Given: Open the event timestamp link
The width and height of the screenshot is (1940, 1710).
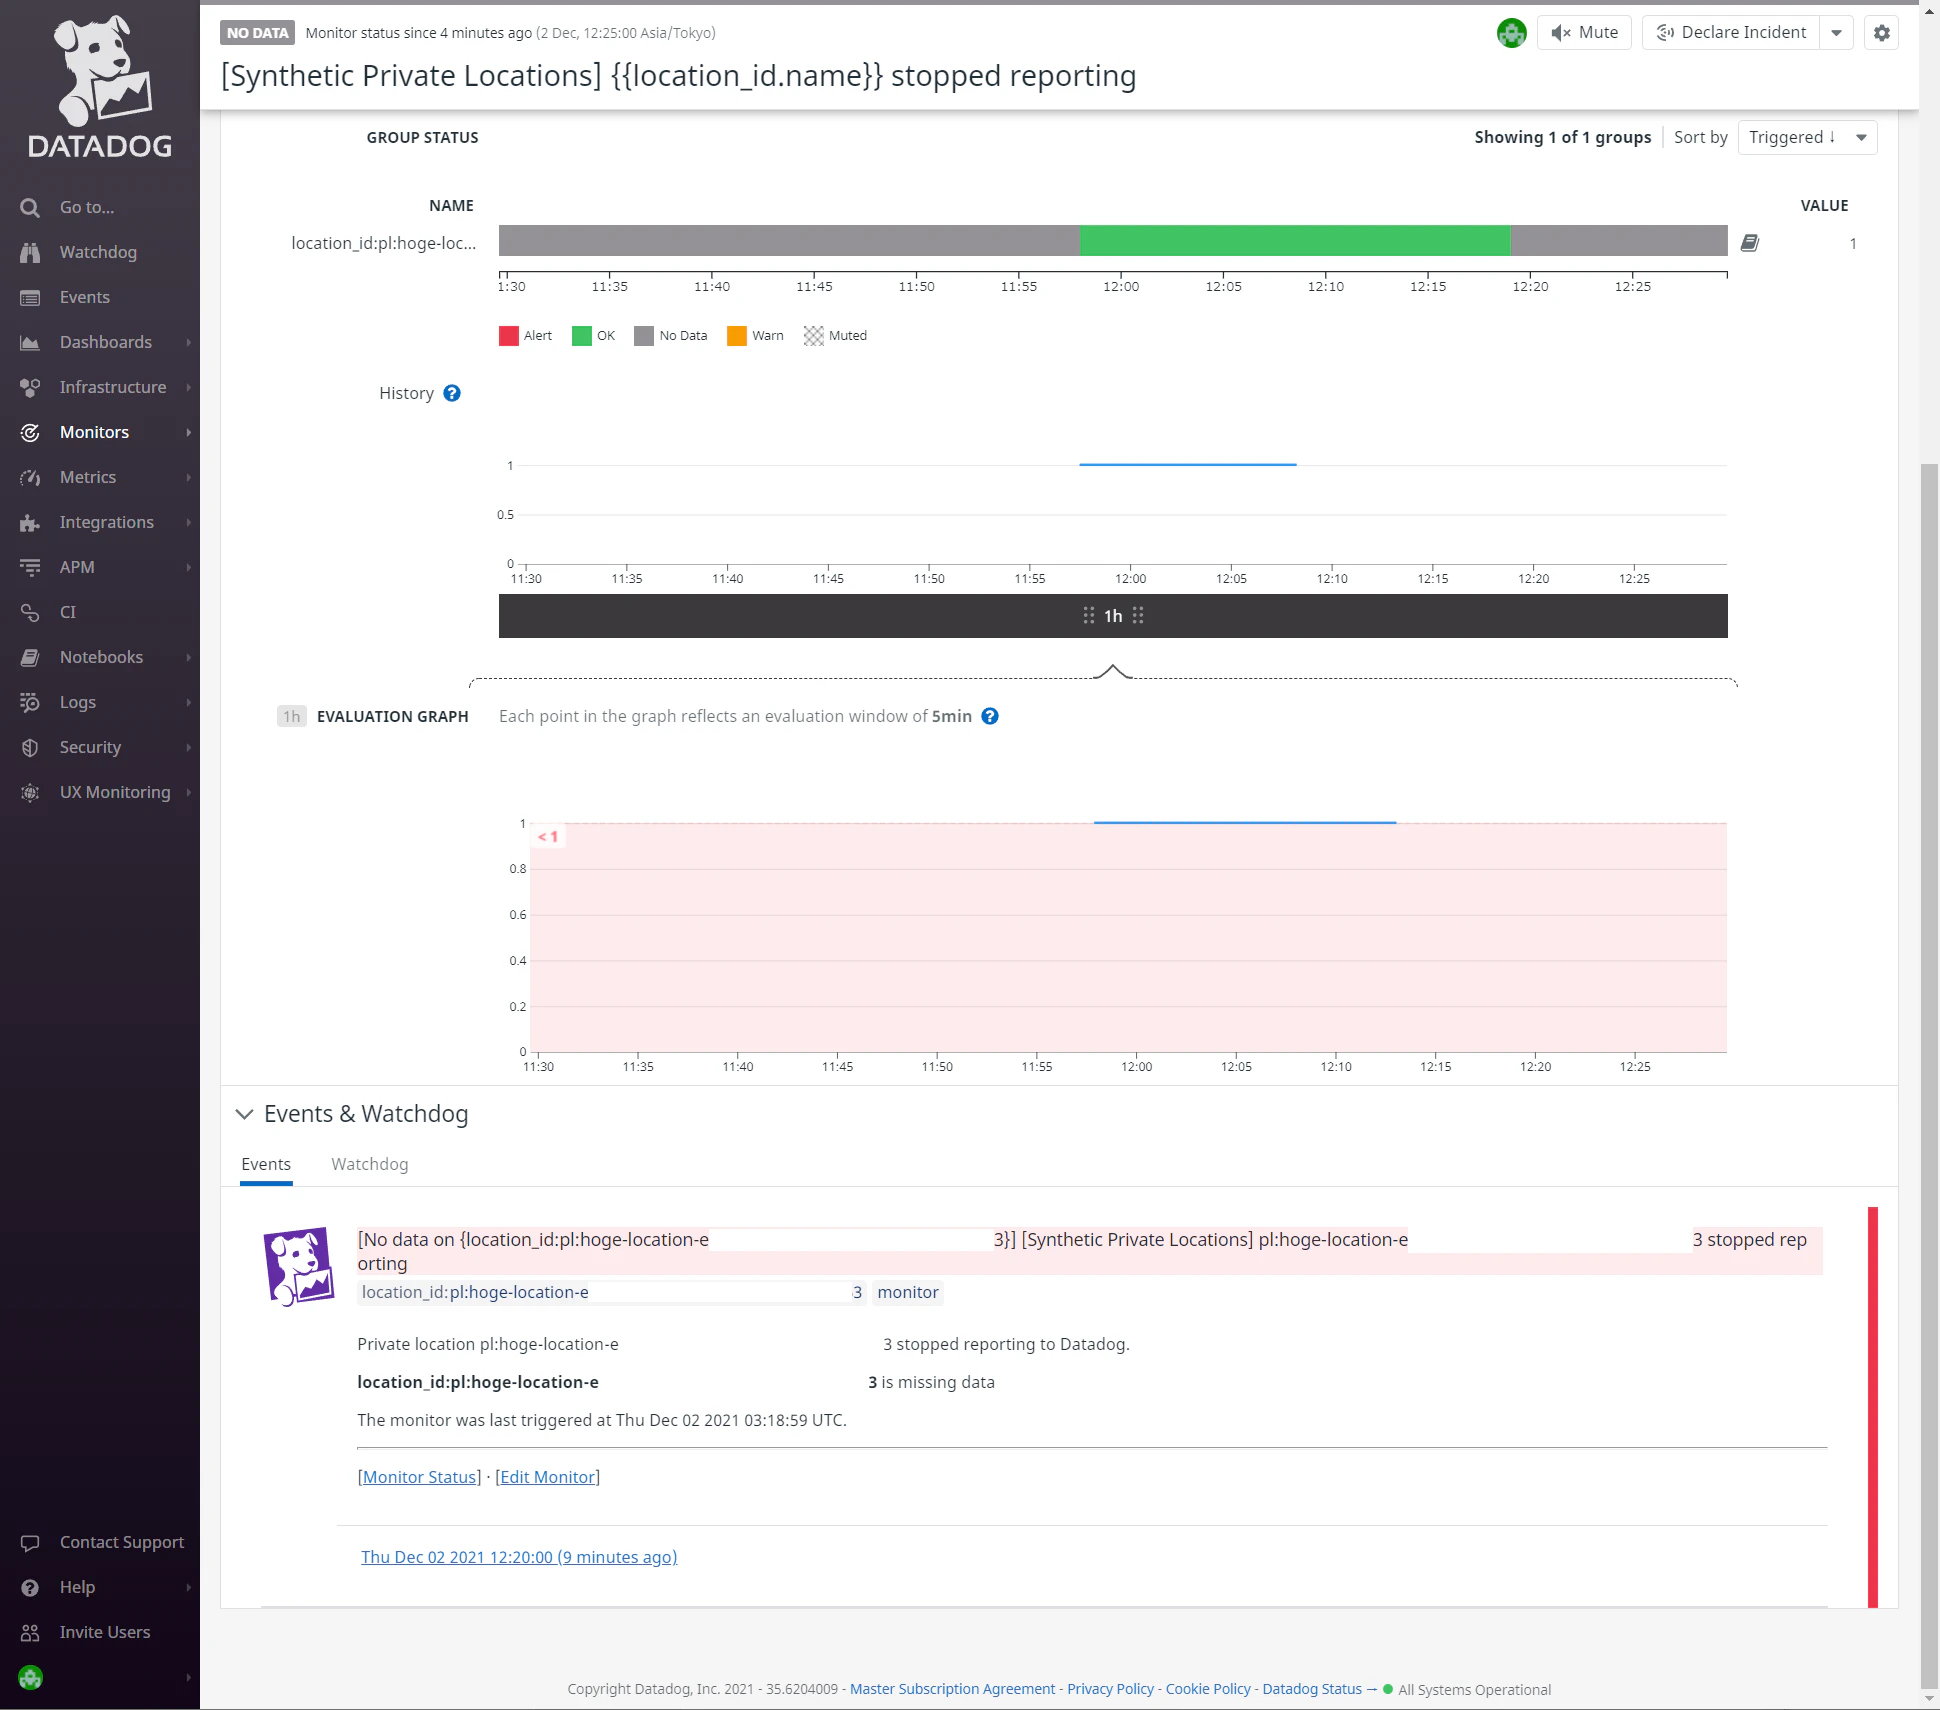Looking at the screenshot, I should (x=519, y=1557).
